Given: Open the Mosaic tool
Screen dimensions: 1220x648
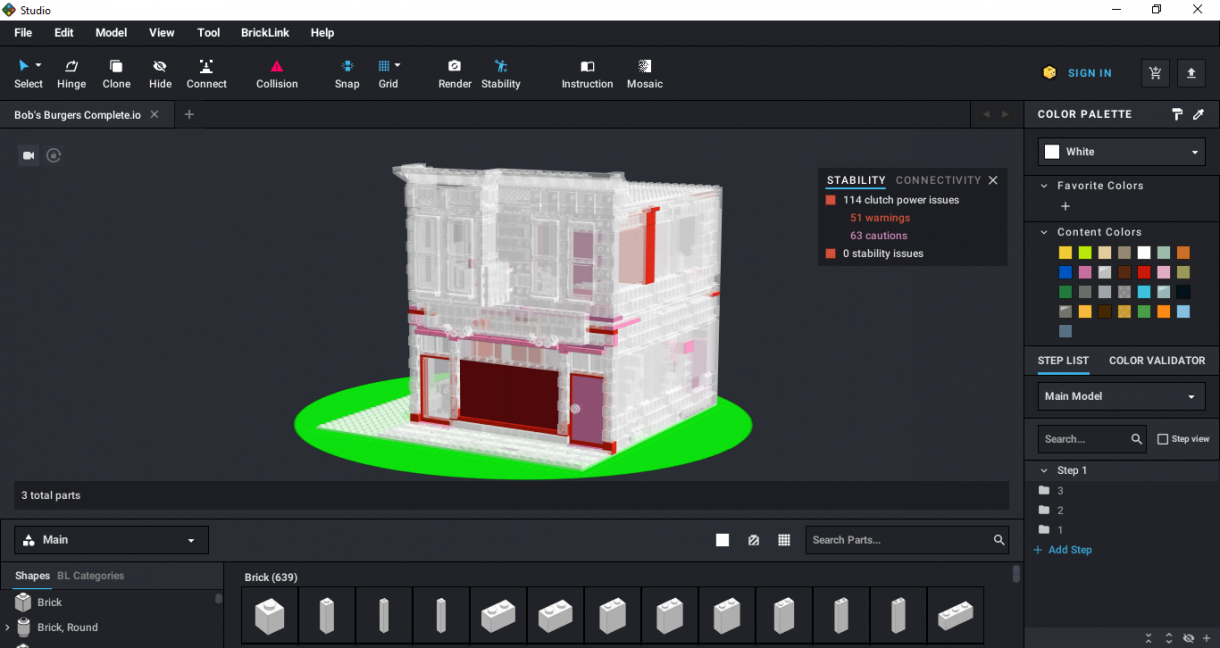Looking at the screenshot, I should pyautogui.click(x=645, y=74).
